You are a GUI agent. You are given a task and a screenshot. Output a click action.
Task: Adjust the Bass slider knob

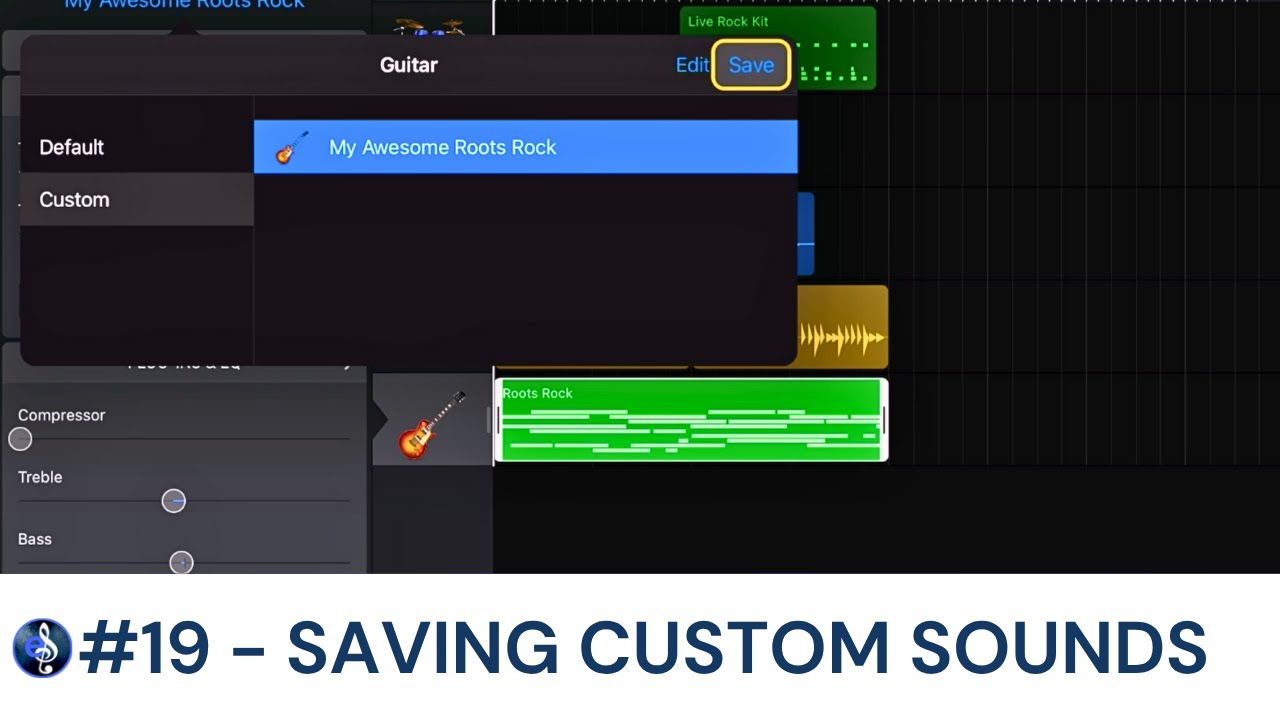tap(181, 563)
